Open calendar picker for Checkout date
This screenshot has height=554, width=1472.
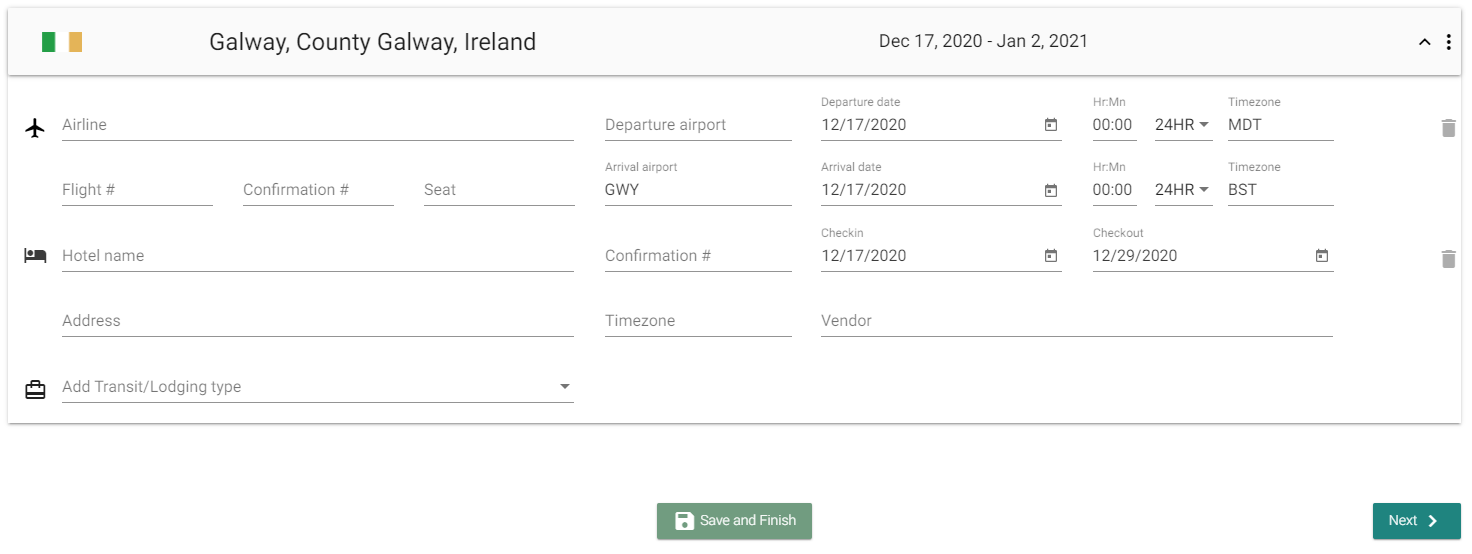click(1322, 256)
